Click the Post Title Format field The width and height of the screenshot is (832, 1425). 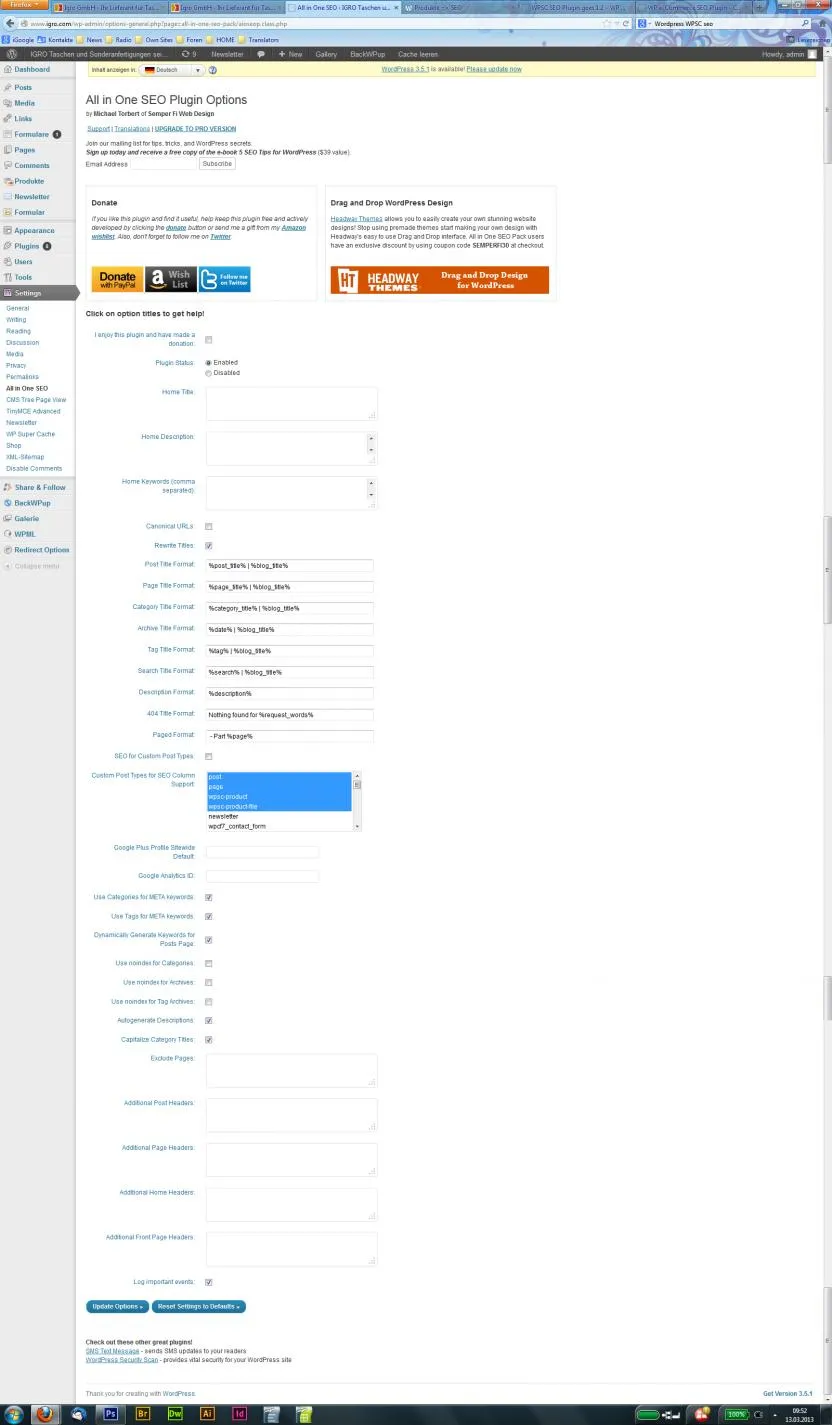pyautogui.click(x=290, y=566)
